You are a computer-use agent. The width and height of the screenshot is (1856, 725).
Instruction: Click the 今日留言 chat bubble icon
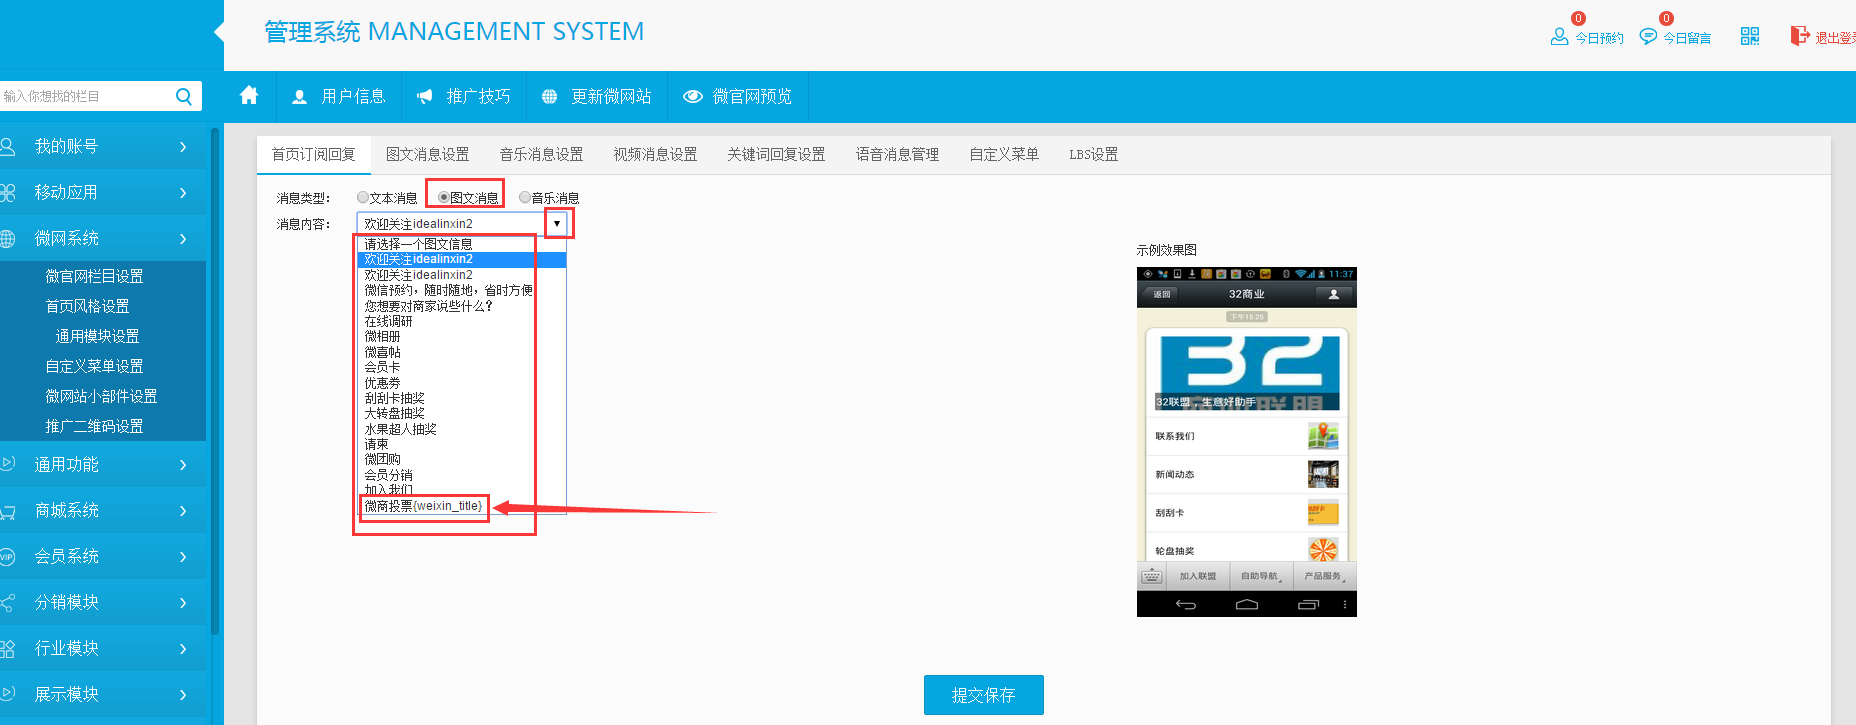(x=1648, y=37)
